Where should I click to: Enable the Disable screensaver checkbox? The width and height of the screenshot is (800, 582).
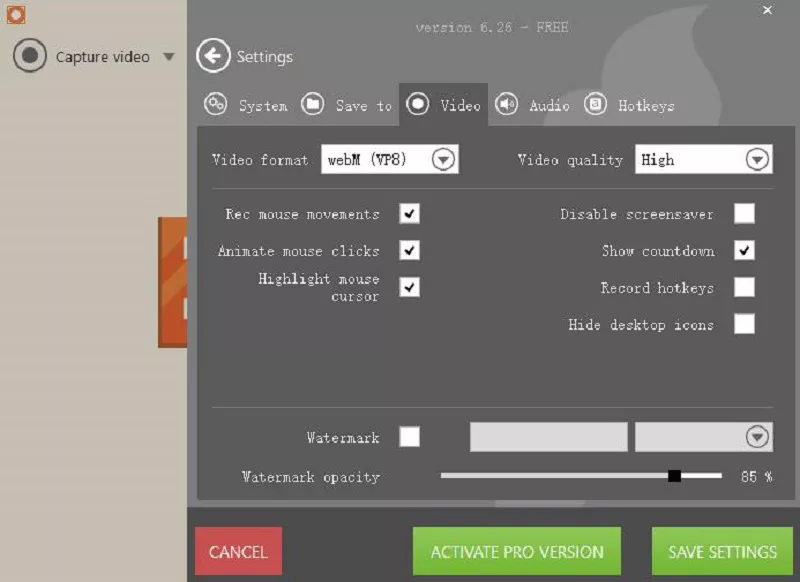(744, 214)
